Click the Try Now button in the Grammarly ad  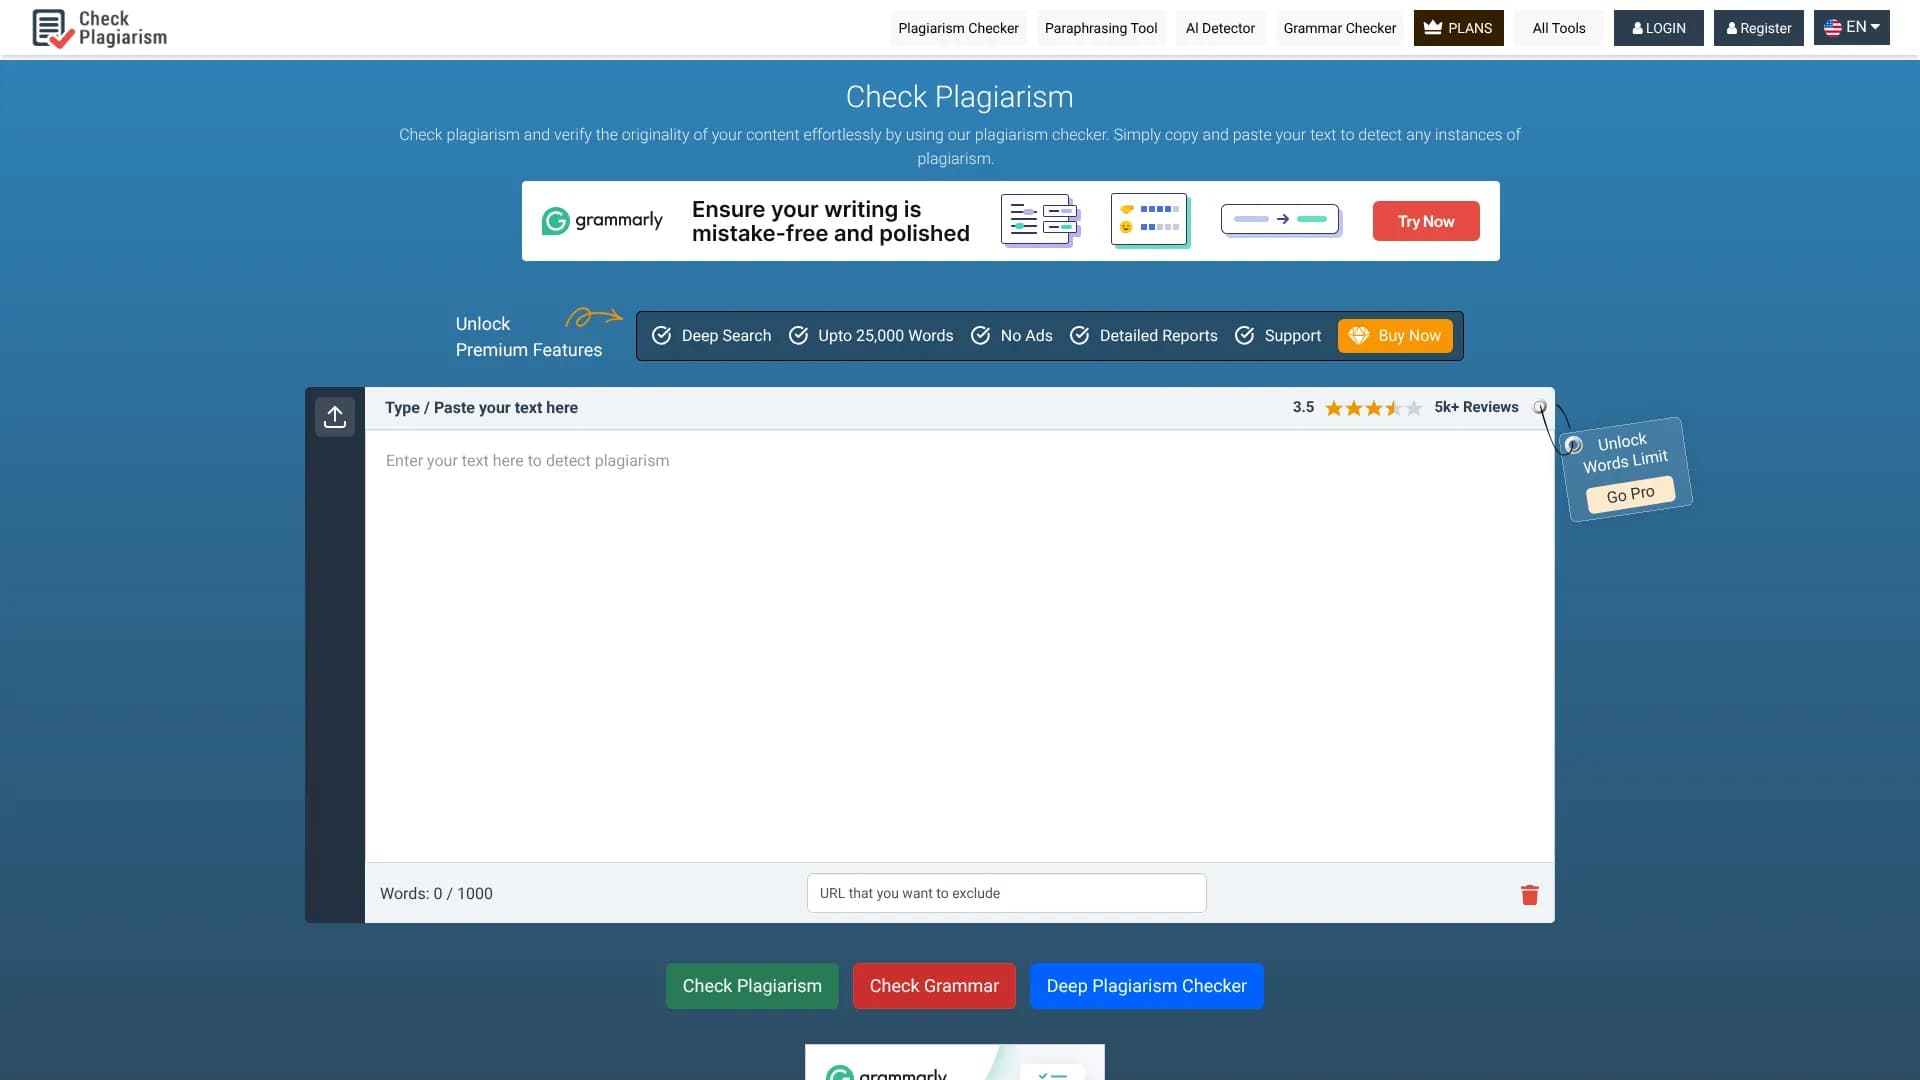pyautogui.click(x=1426, y=220)
